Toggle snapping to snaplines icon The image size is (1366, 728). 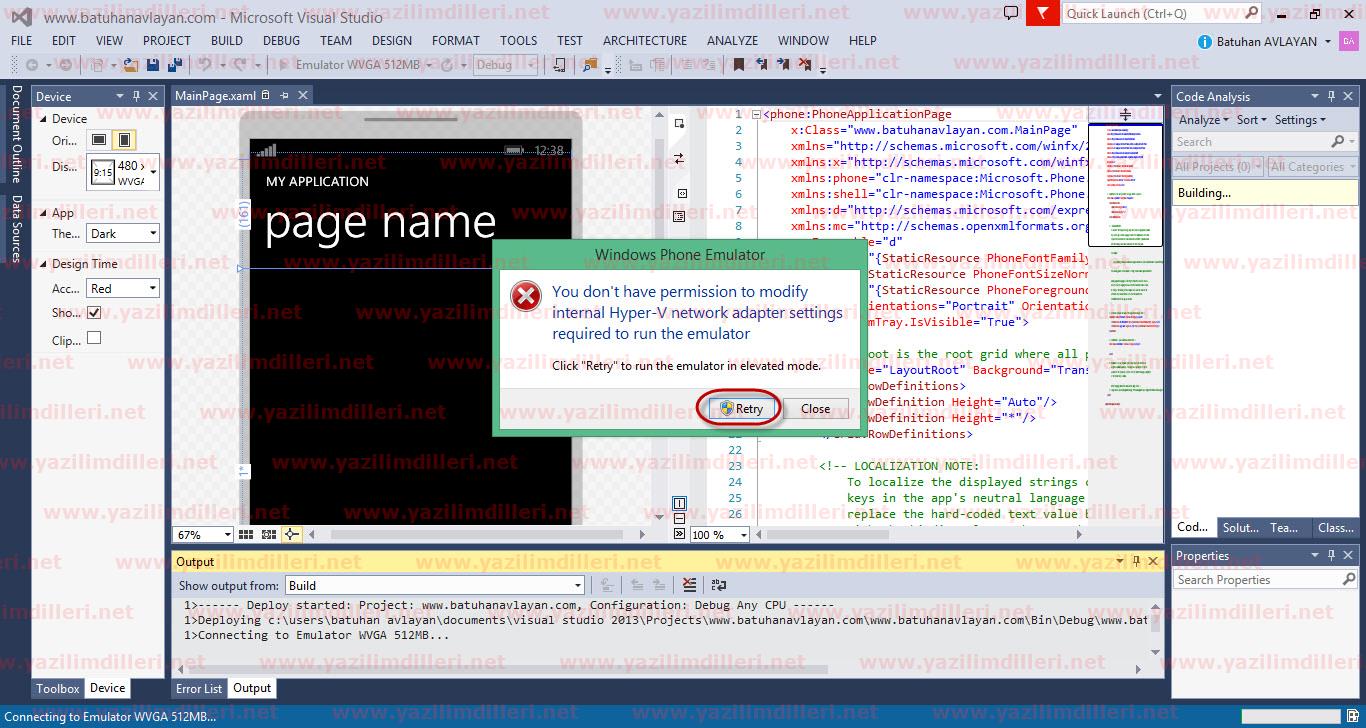point(291,535)
